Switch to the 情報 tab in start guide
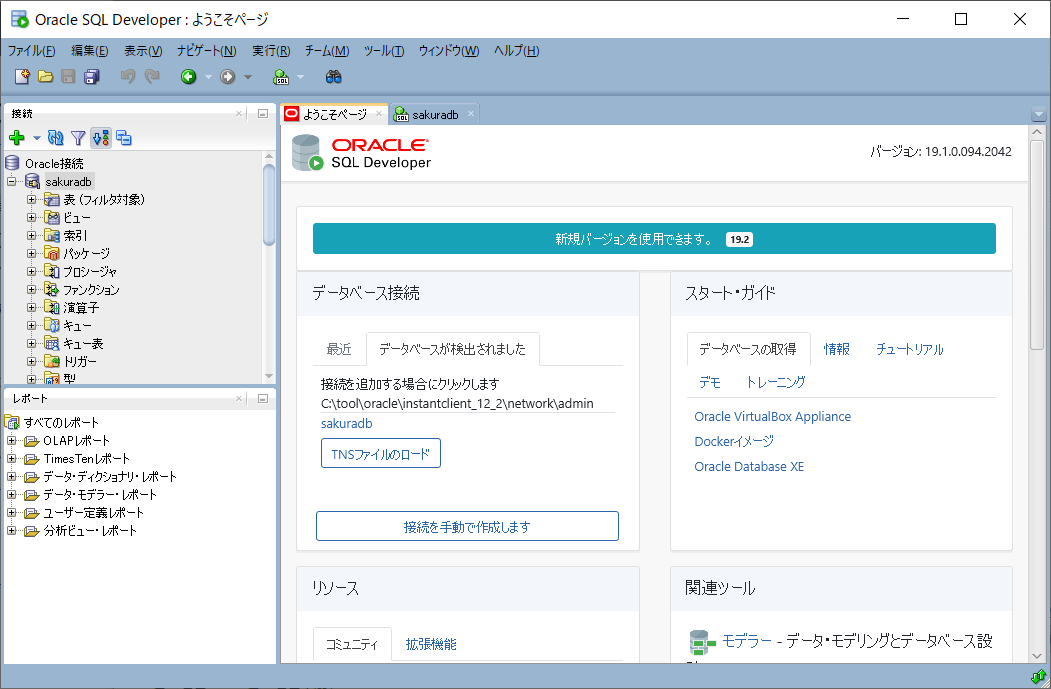 coord(837,349)
